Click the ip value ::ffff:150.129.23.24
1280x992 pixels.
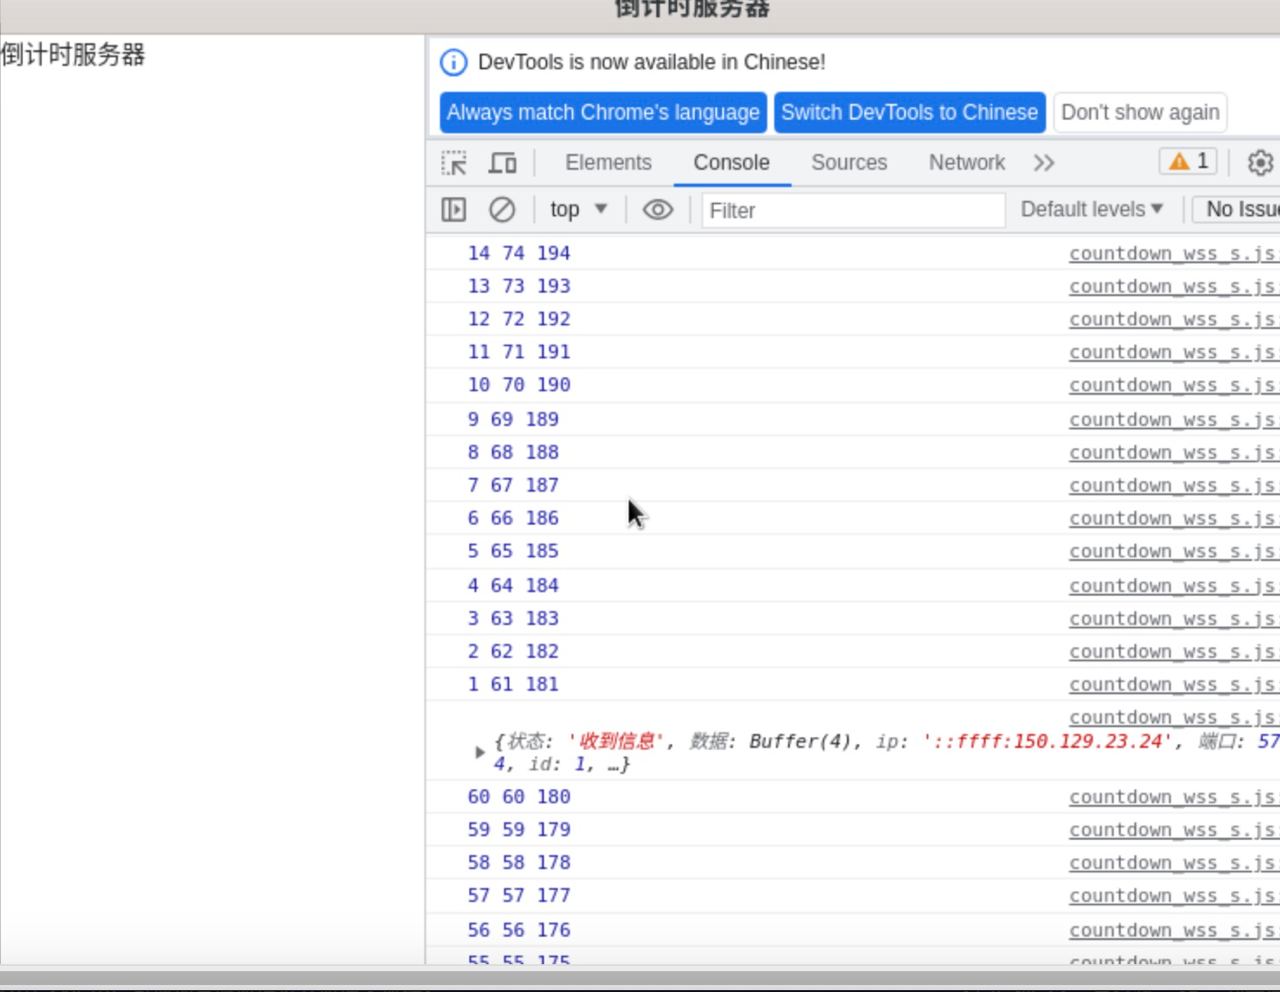pyautogui.click(x=1046, y=741)
